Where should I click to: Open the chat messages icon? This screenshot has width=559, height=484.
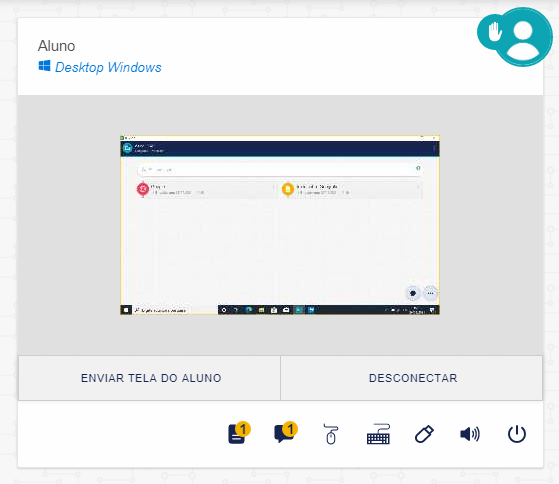point(285,433)
